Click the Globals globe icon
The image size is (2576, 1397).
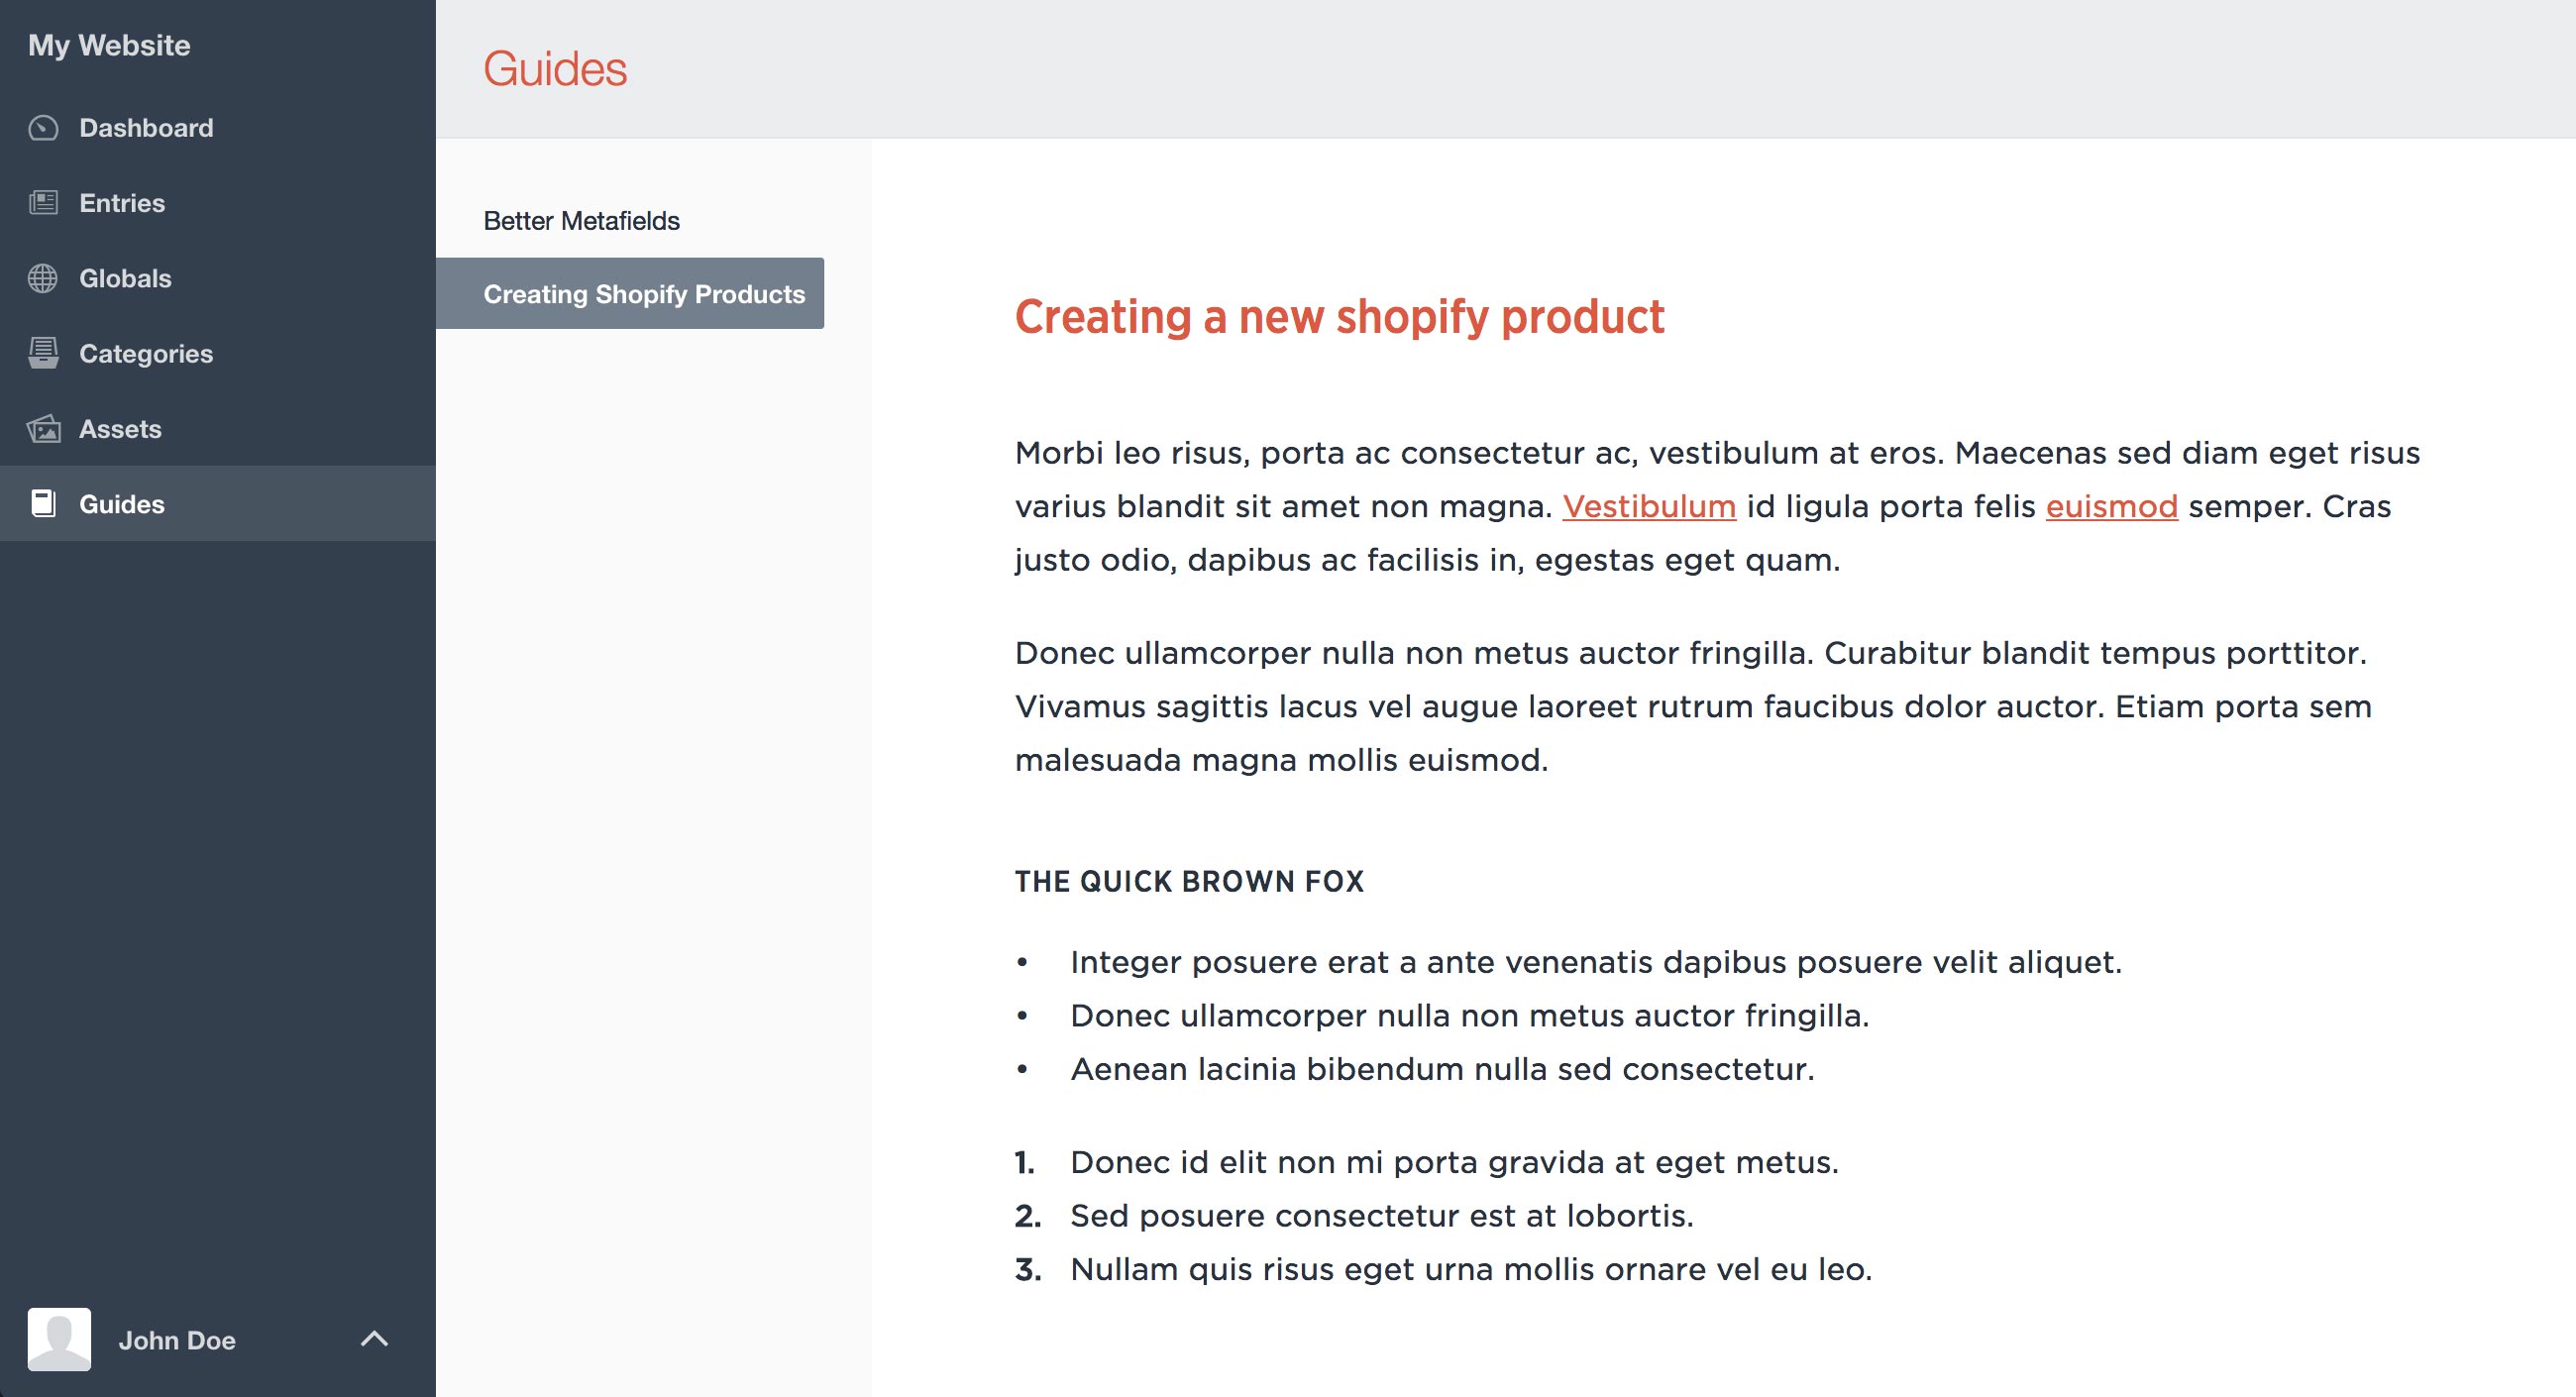43,278
